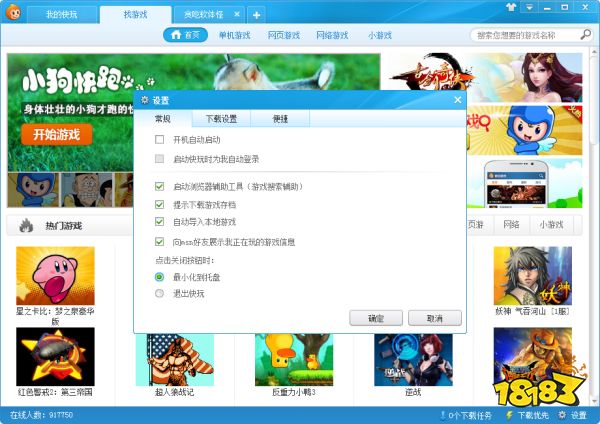Click the search magnifier icon
This screenshot has width=600, height=424.
click(584, 35)
